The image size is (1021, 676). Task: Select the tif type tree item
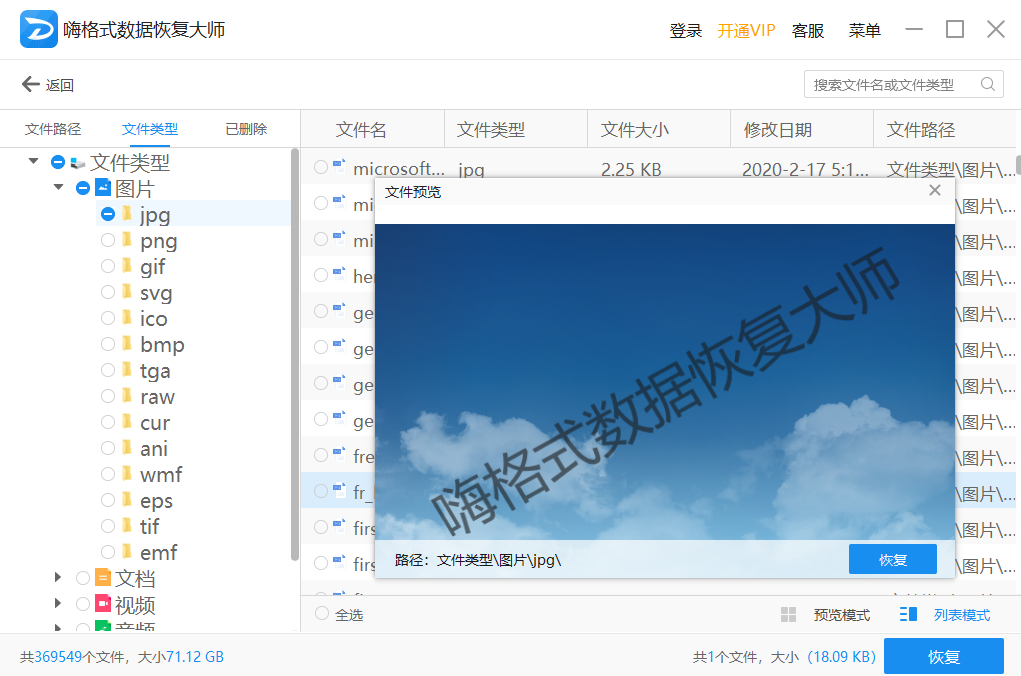click(x=149, y=526)
